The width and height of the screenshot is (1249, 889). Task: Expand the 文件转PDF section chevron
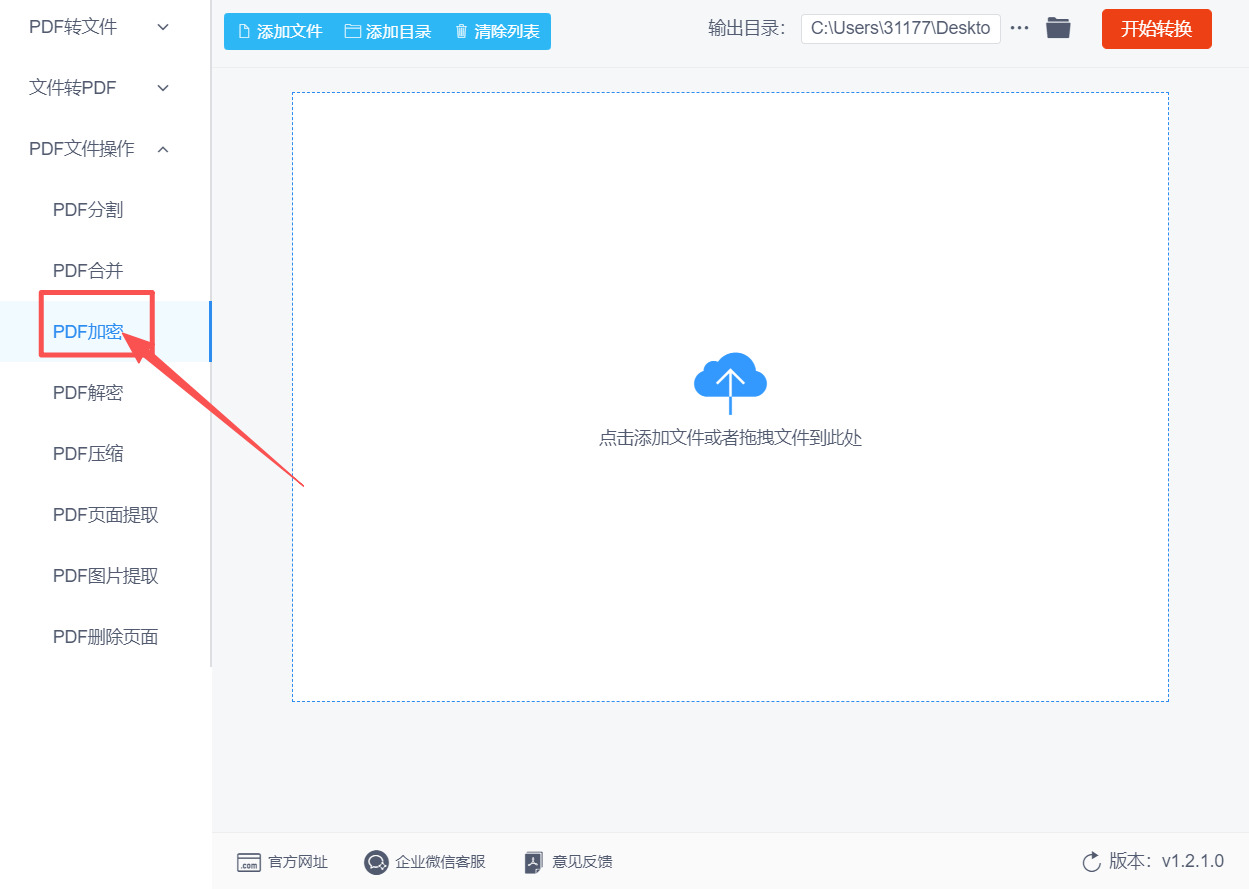pyautogui.click(x=163, y=88)
